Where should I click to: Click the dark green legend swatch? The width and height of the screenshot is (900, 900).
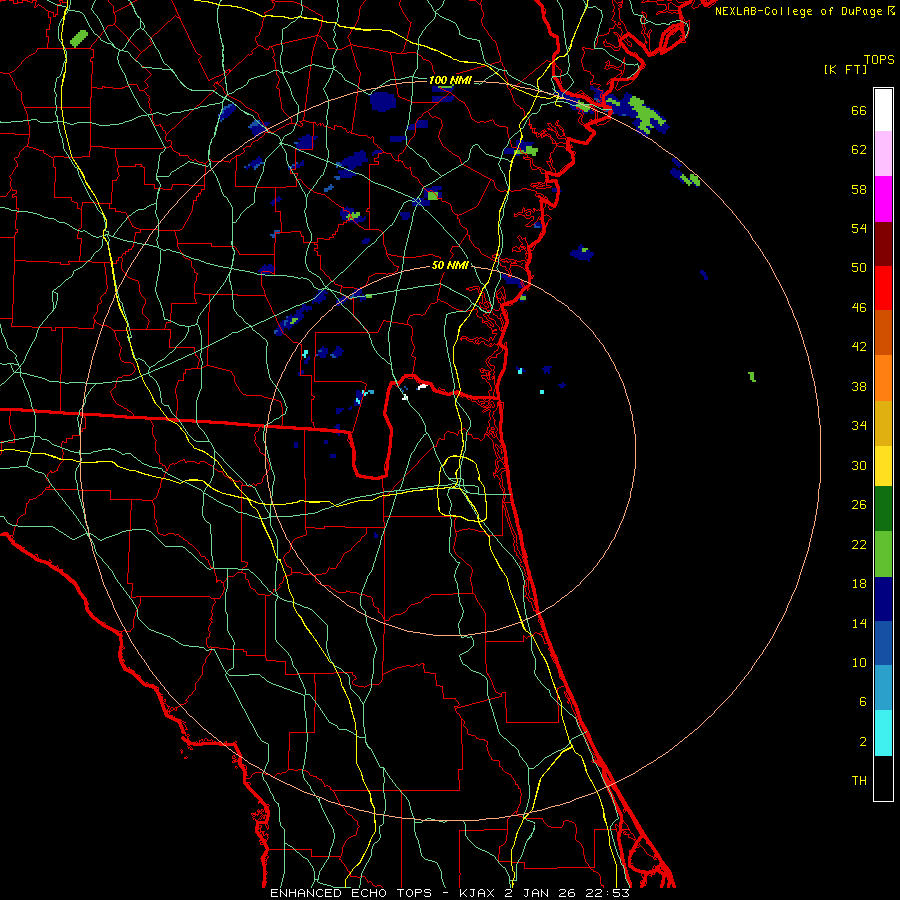click(883, 509)
